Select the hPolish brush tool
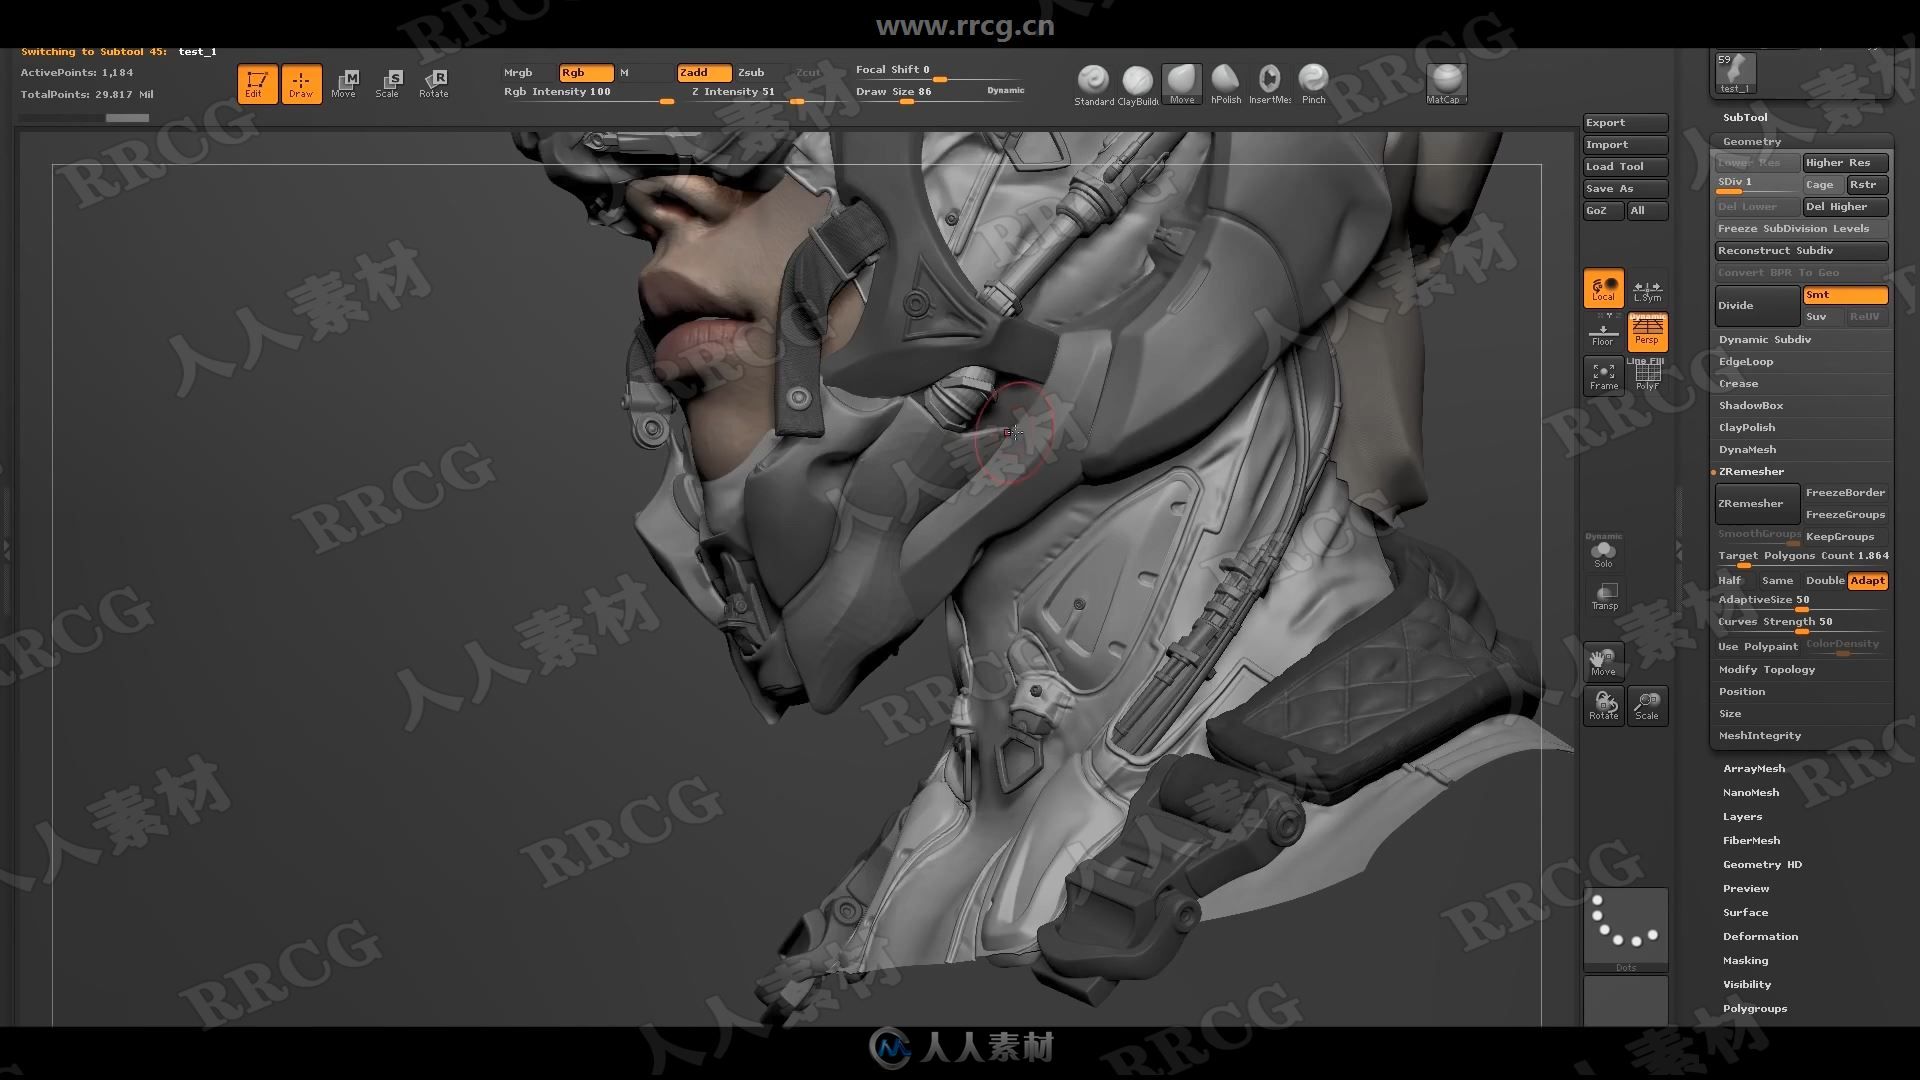 pyautogui.click(x=1225, y=82)
